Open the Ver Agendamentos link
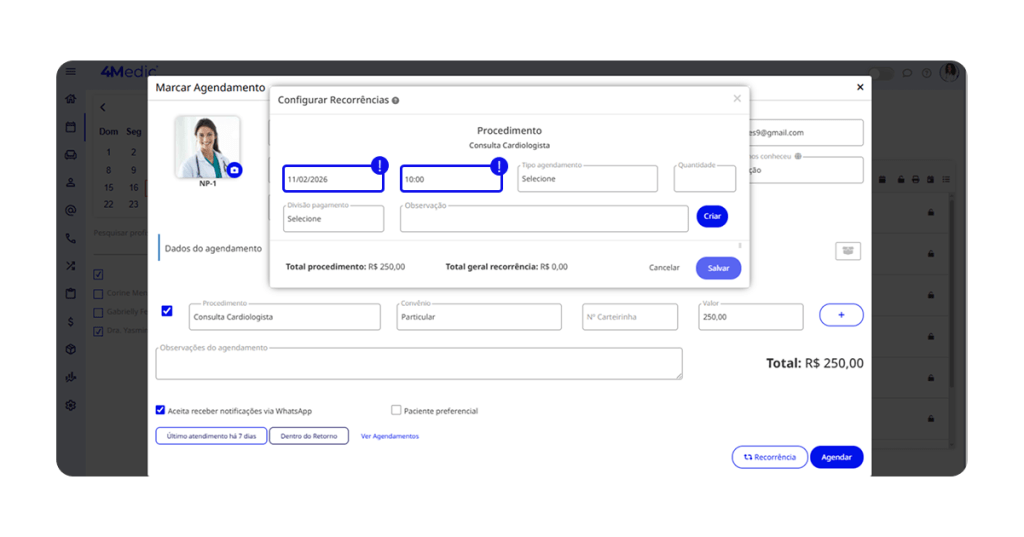 (x=390, y=436)
